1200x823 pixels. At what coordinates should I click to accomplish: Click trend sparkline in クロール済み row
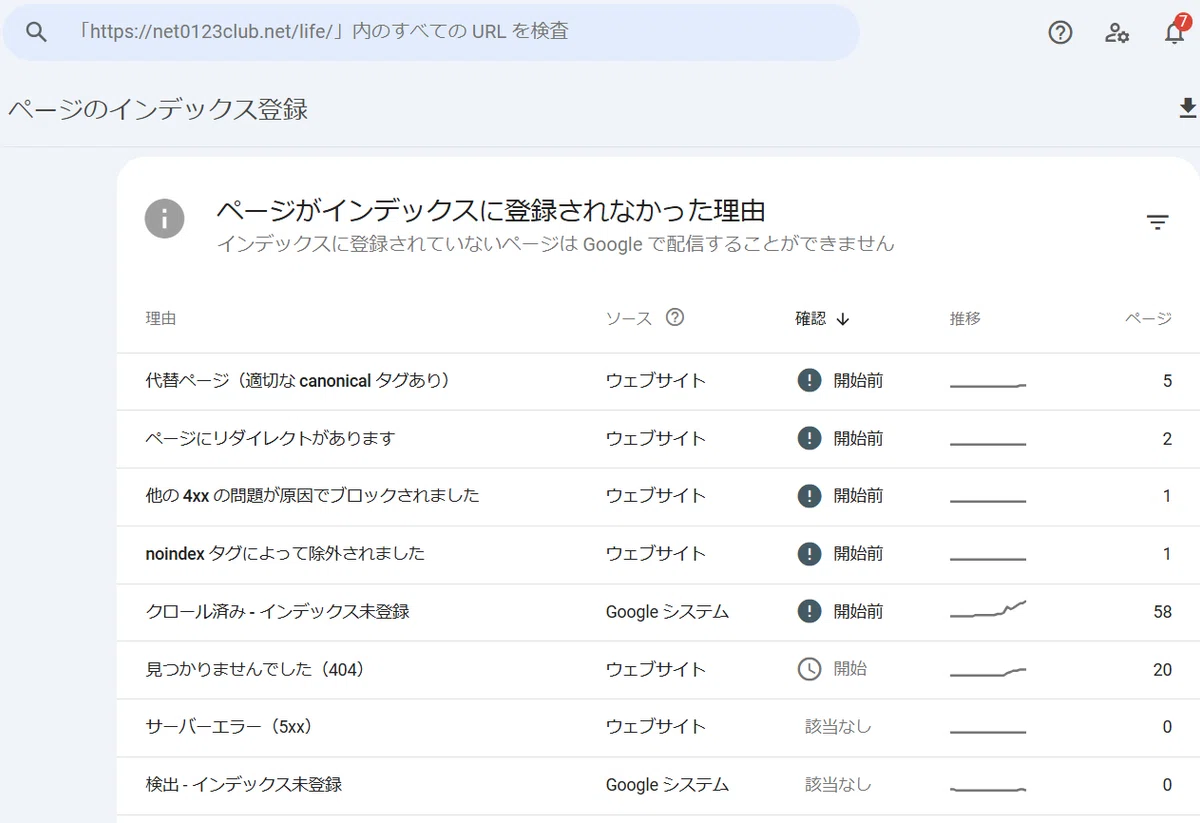pyautogui.click(x=988, y=609)
